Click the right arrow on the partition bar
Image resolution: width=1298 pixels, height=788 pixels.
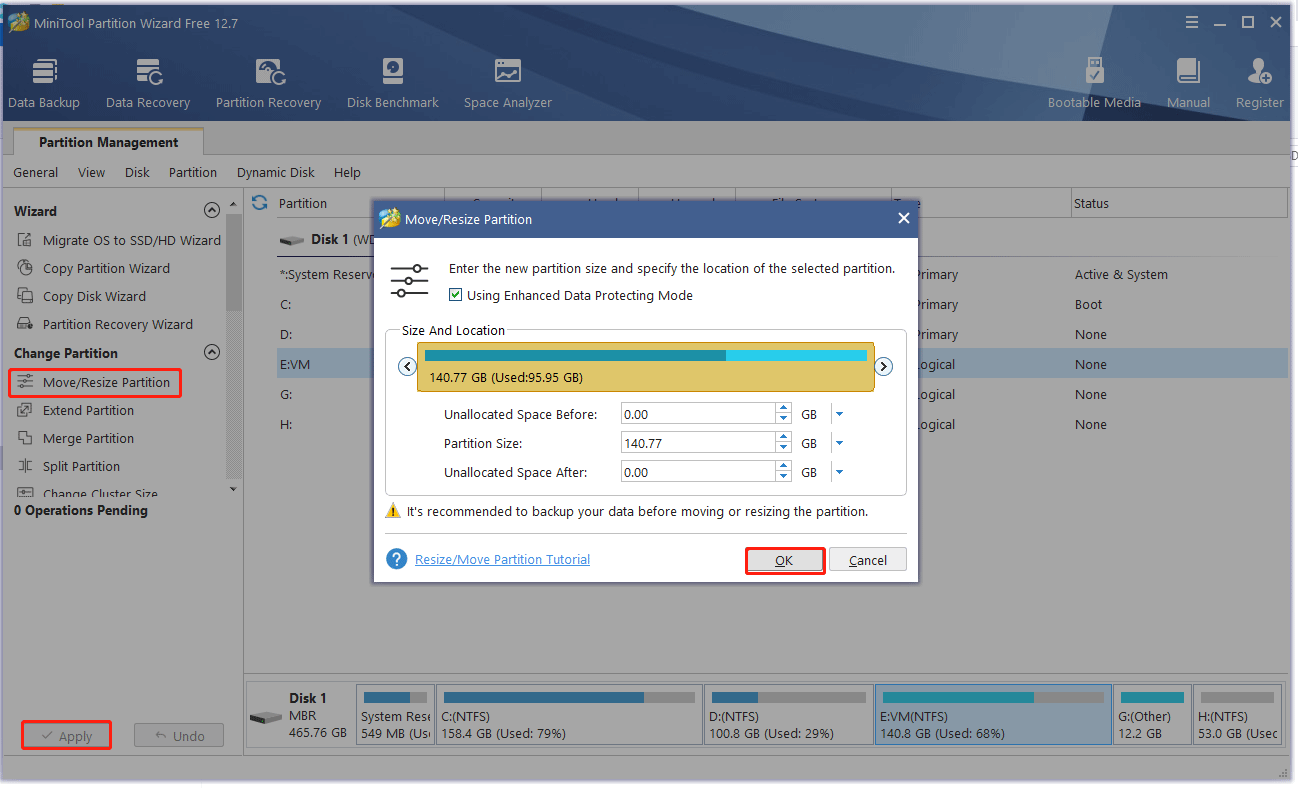pyautogui.click(x=883, y=366)
